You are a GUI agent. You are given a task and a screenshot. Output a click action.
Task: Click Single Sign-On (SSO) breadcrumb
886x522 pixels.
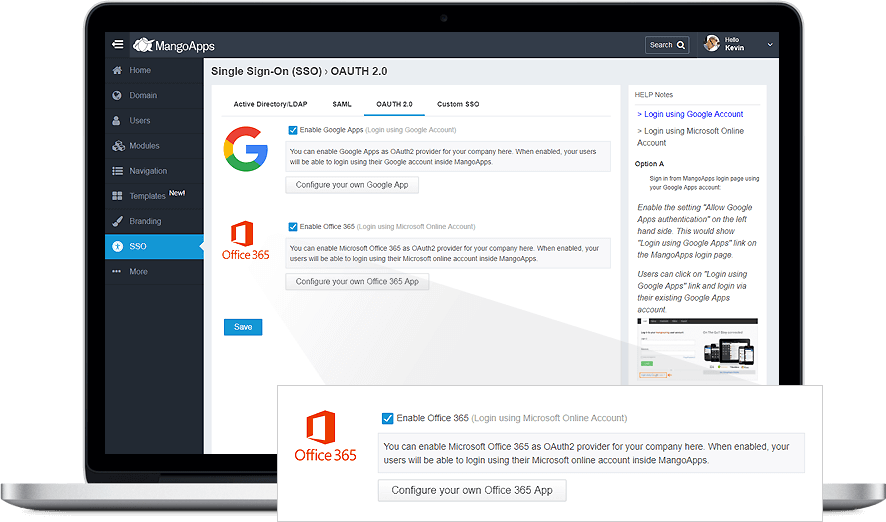click(x=266, y=71)
